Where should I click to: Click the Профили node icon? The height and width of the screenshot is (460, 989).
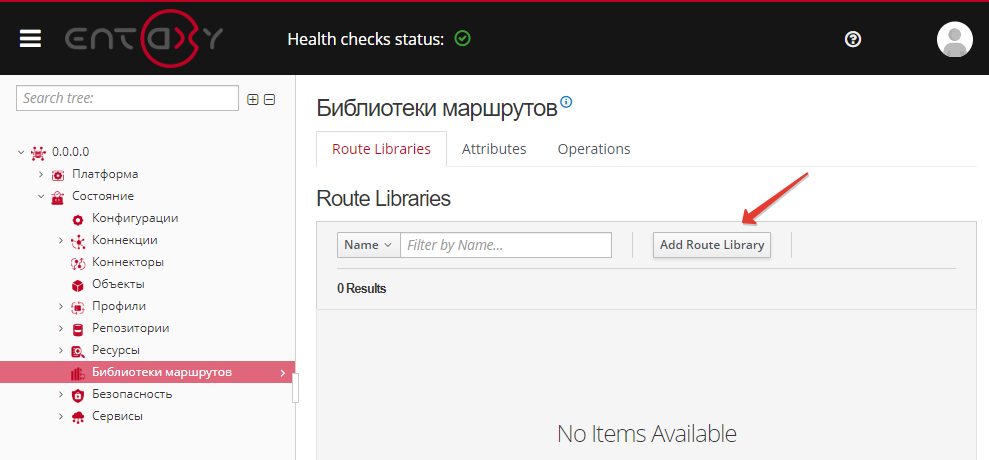(78, 307)
